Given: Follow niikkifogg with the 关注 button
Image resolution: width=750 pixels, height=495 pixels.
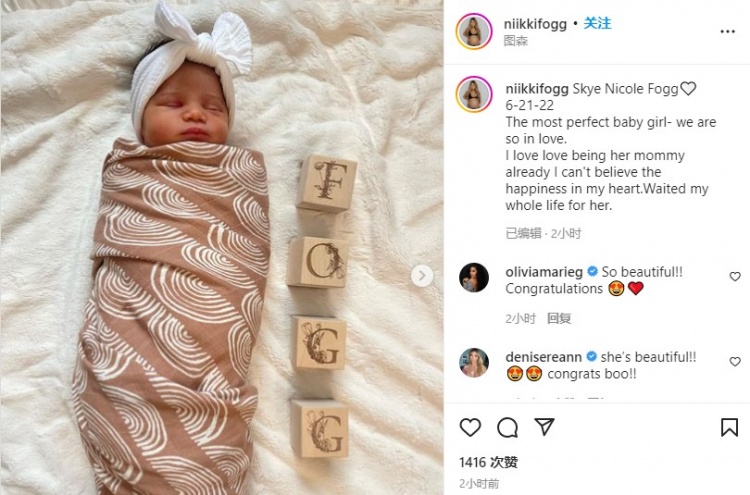Looking at the screenshot, I should 597,23.
